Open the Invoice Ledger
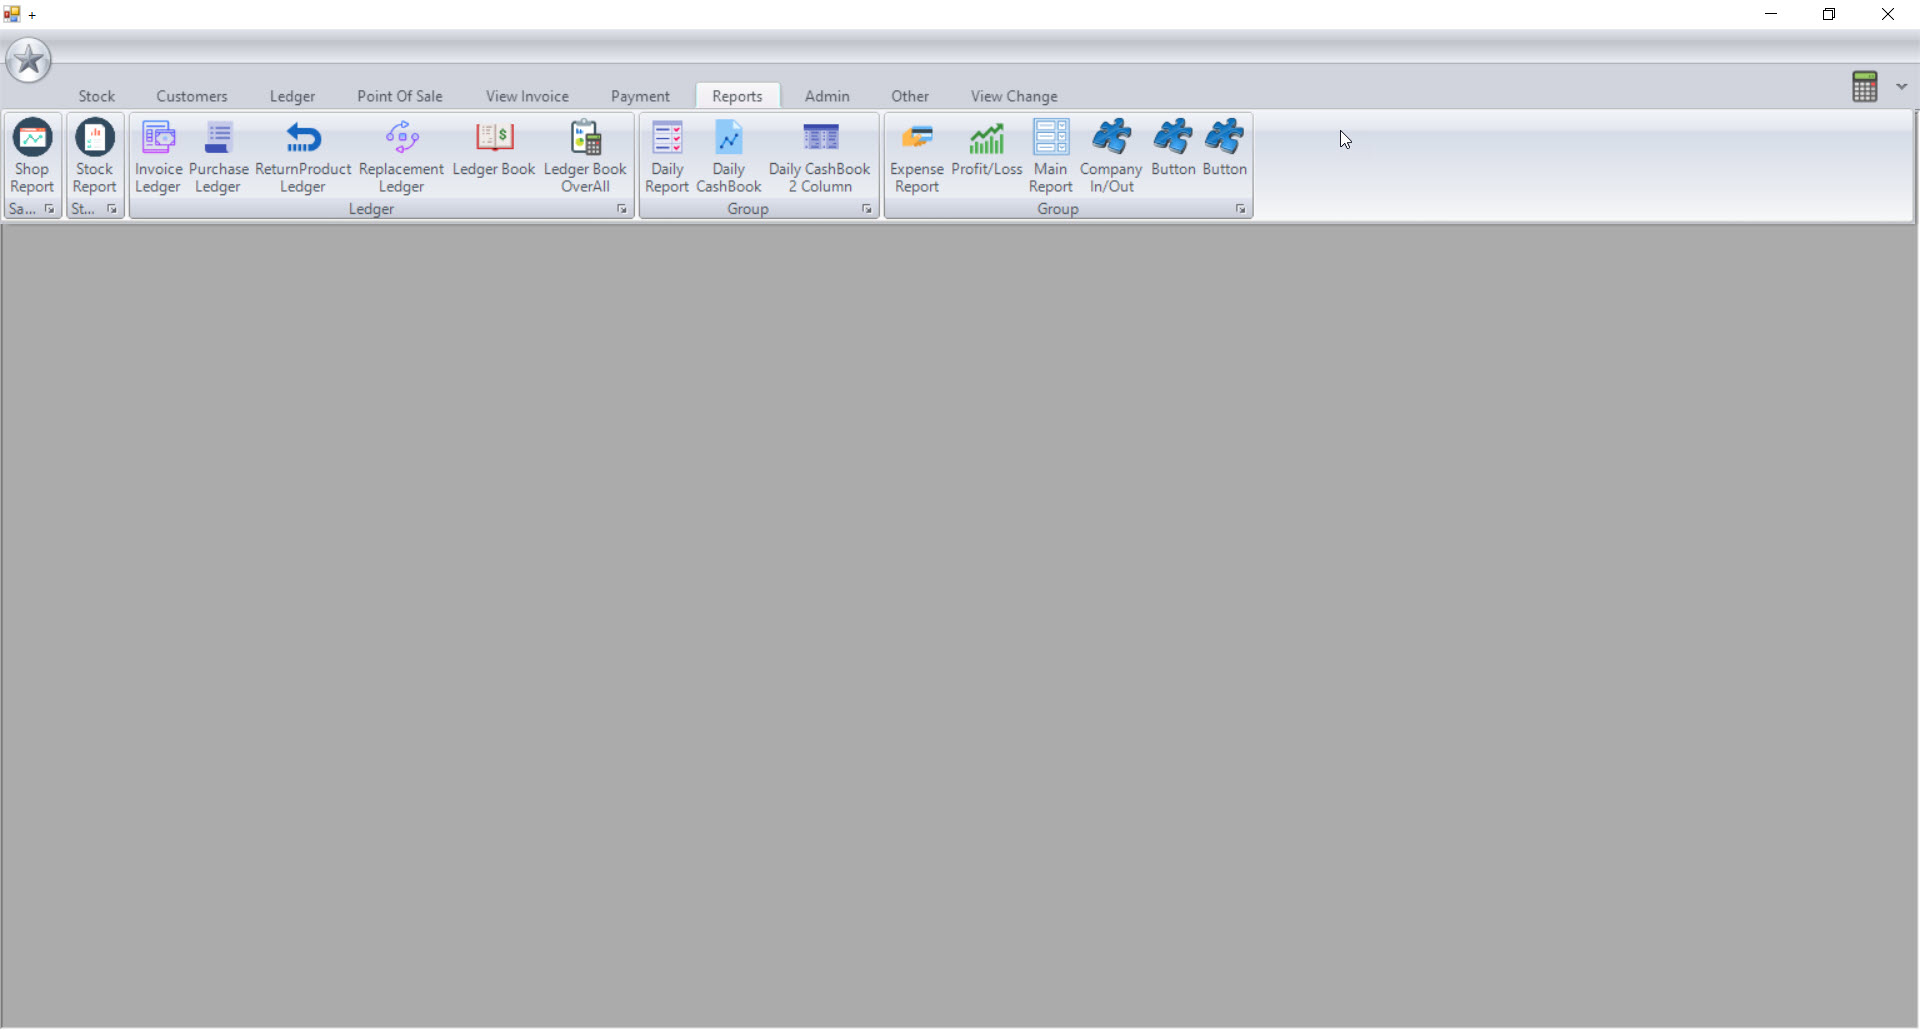Screen dimensions: 1920x1030 point(158,156)
